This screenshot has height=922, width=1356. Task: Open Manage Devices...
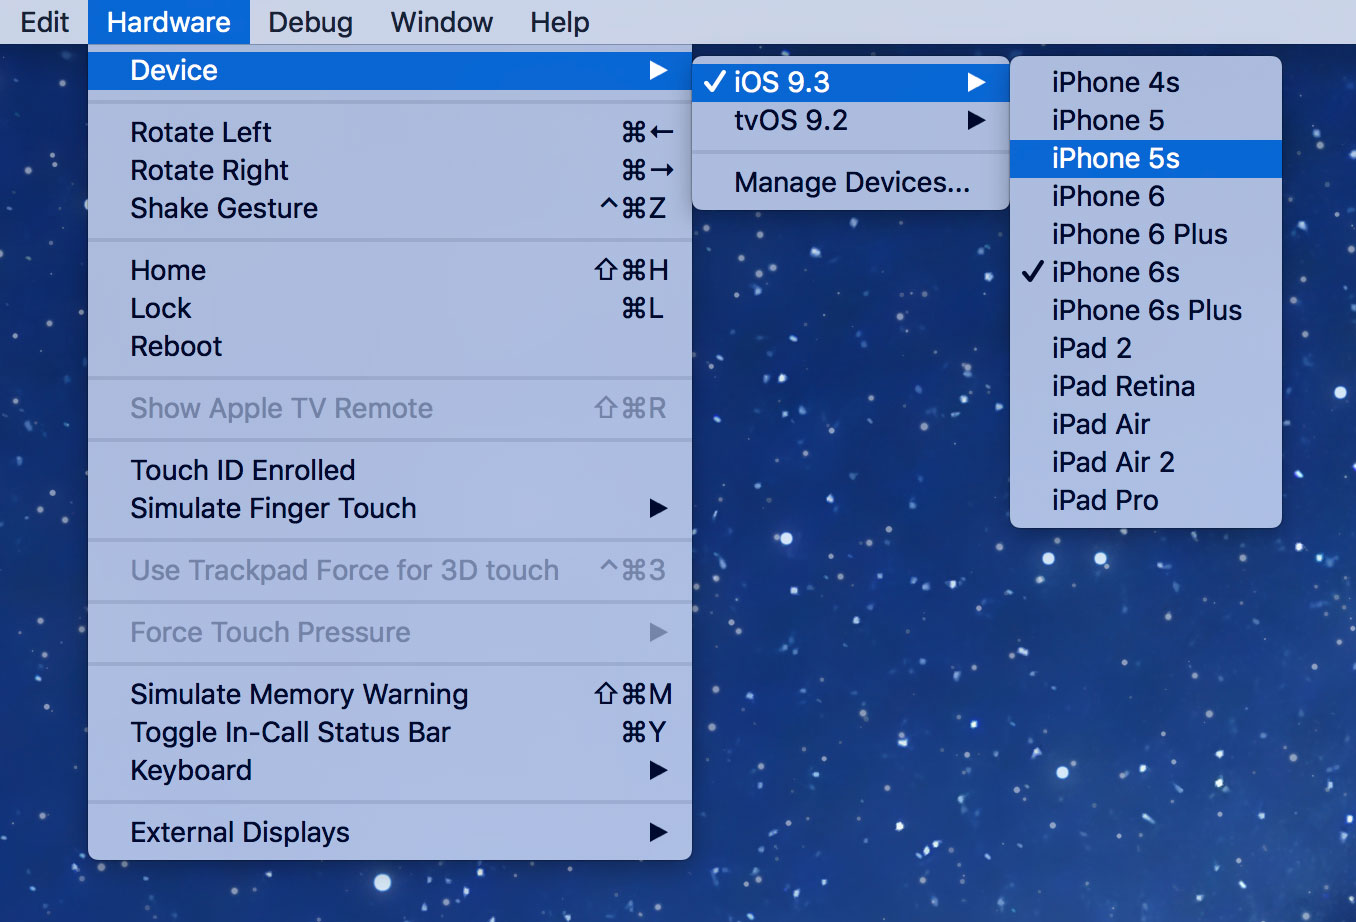point(851,182)
